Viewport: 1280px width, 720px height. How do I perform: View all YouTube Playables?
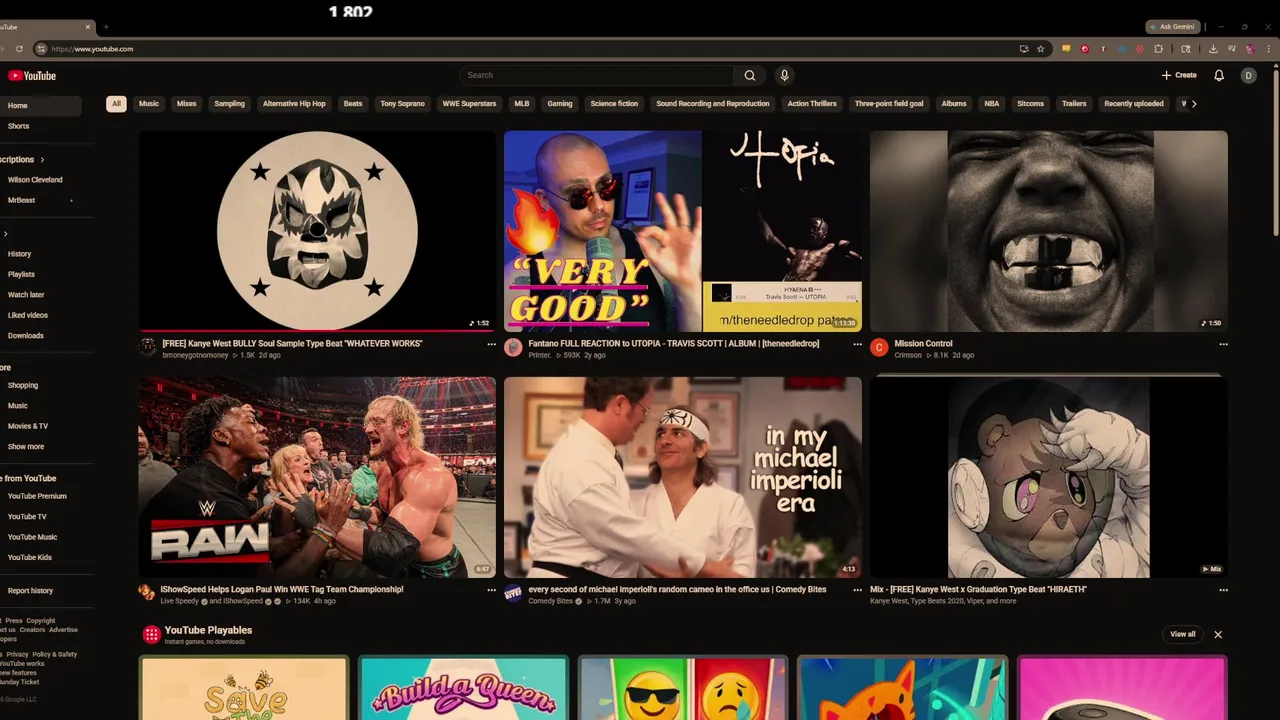coord(1183,634)
